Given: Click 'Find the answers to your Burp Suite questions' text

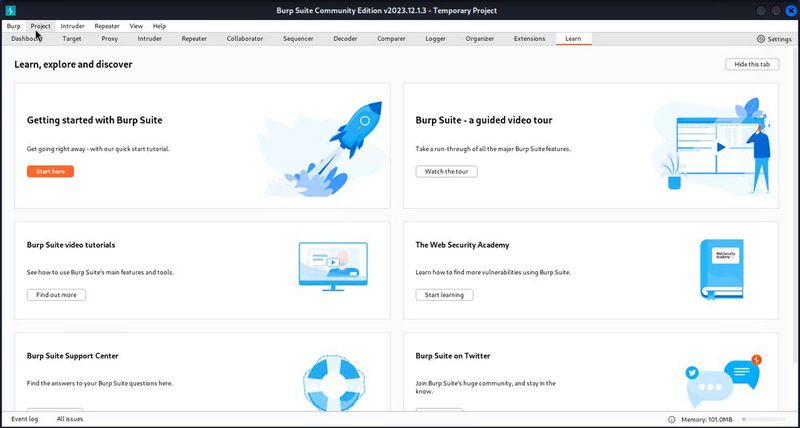Looking at the screenshot, I should (99, 383).
